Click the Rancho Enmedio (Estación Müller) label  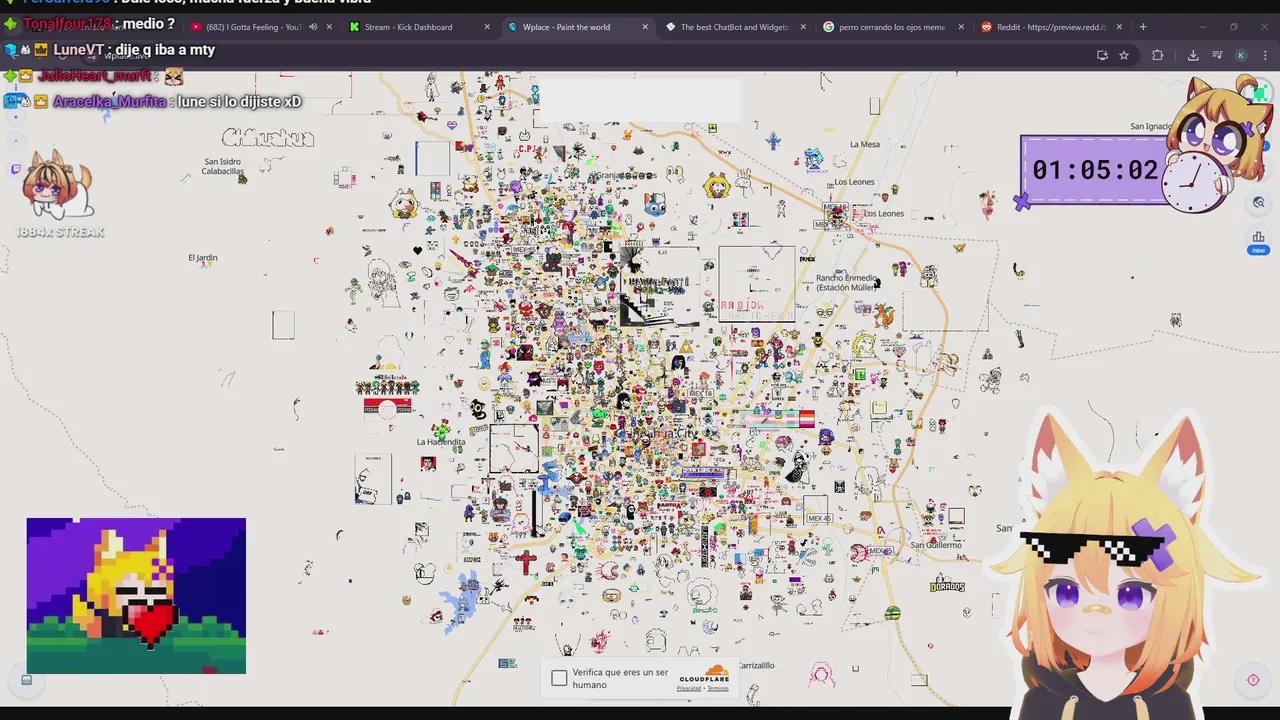pos(846,283)
